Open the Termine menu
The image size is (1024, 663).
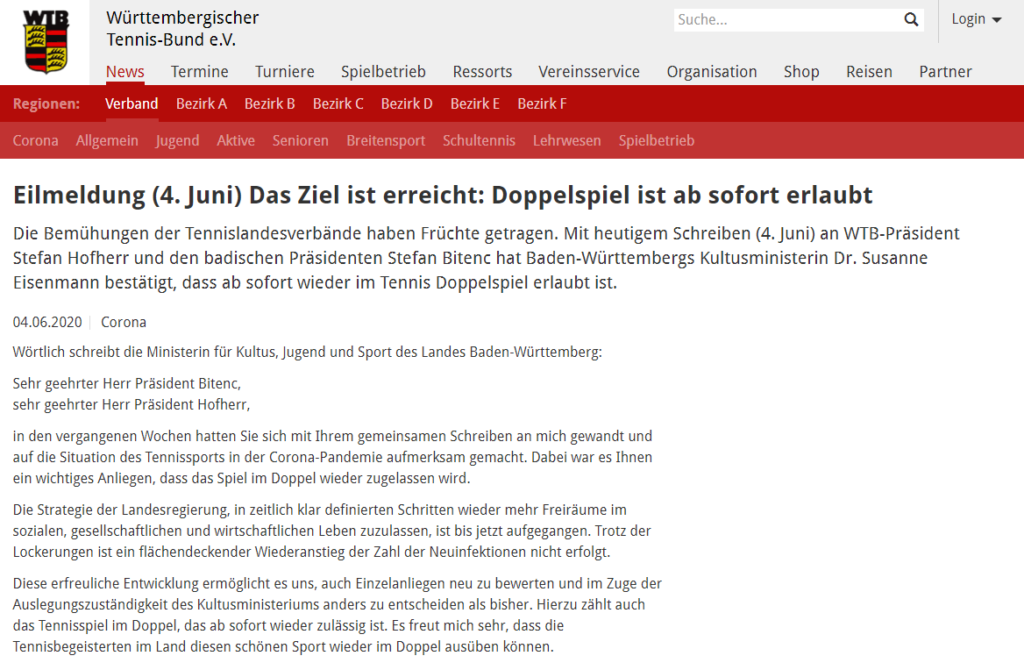200,71
